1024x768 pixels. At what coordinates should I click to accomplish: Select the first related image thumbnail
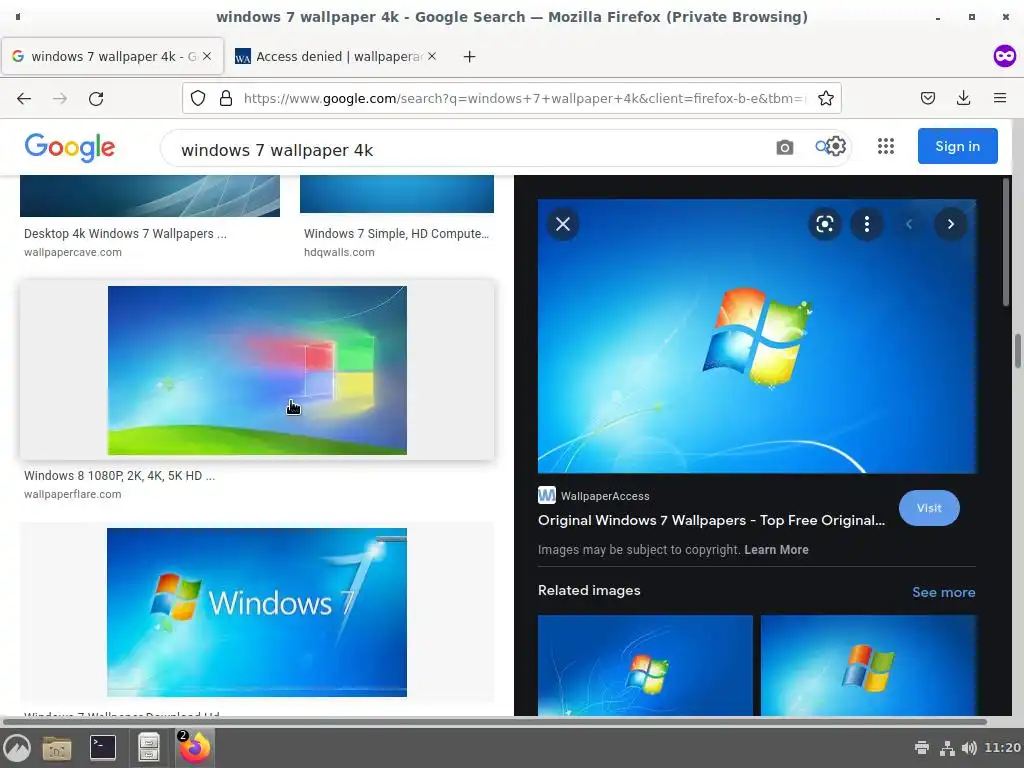click(x=645, y=665)
